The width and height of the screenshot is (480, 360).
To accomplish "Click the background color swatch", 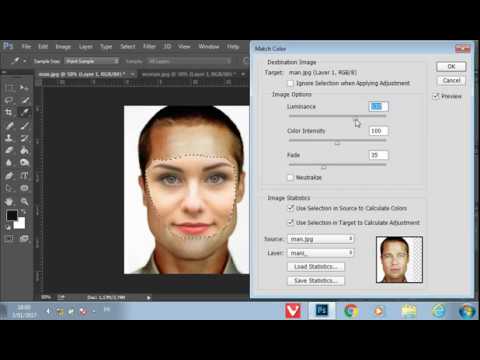I will 20,223.
